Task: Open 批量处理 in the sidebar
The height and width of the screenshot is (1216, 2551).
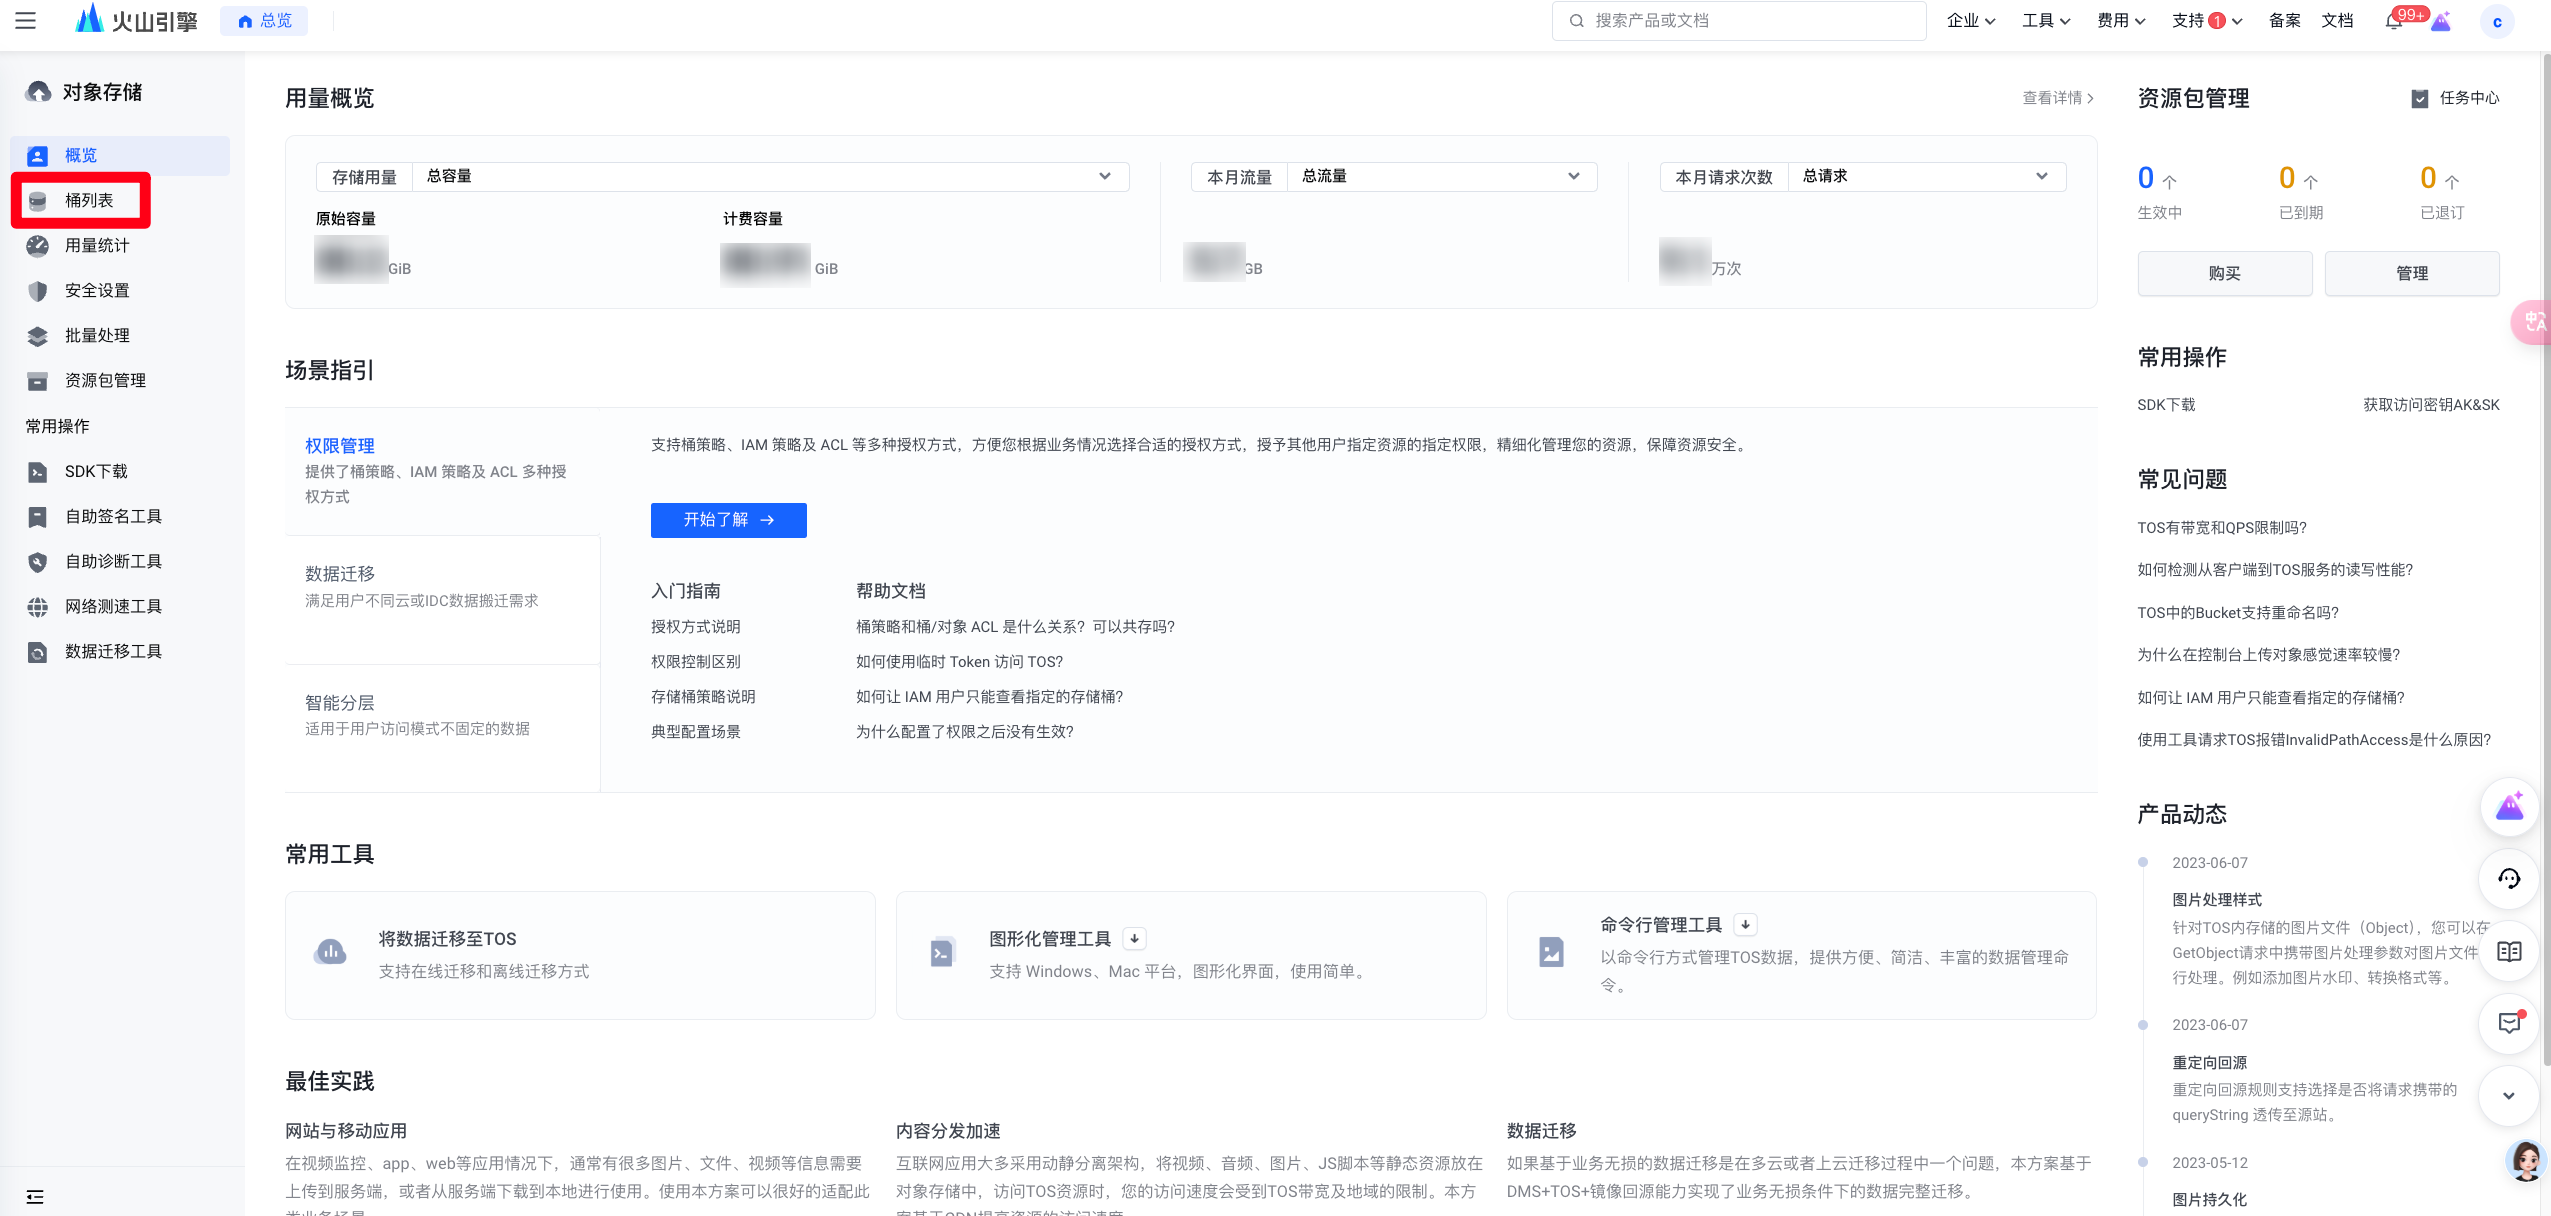Action: (x=97, y=335)
